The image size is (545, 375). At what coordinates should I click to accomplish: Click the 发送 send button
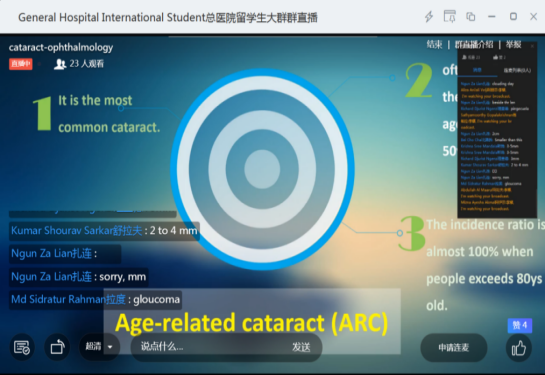pyautogui.click(x=301, y=347)
